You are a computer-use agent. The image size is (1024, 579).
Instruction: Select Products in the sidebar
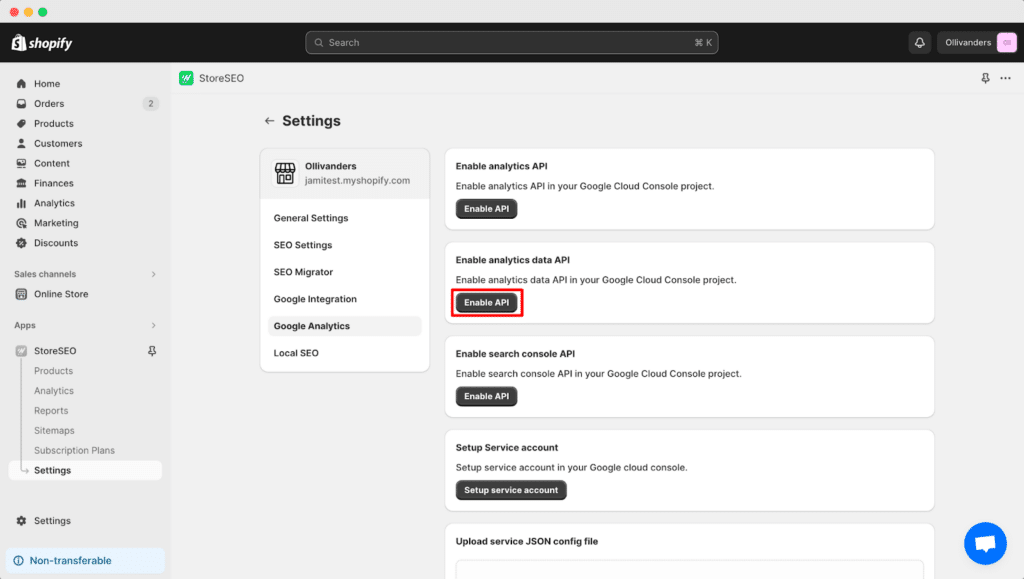point(50,123)
